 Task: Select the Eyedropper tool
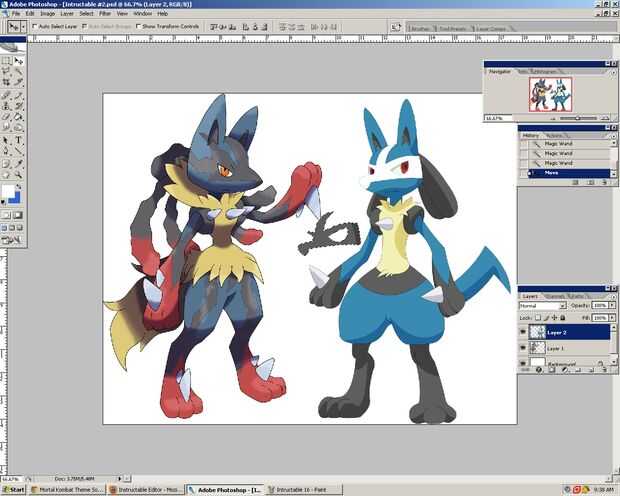[18, 164]
